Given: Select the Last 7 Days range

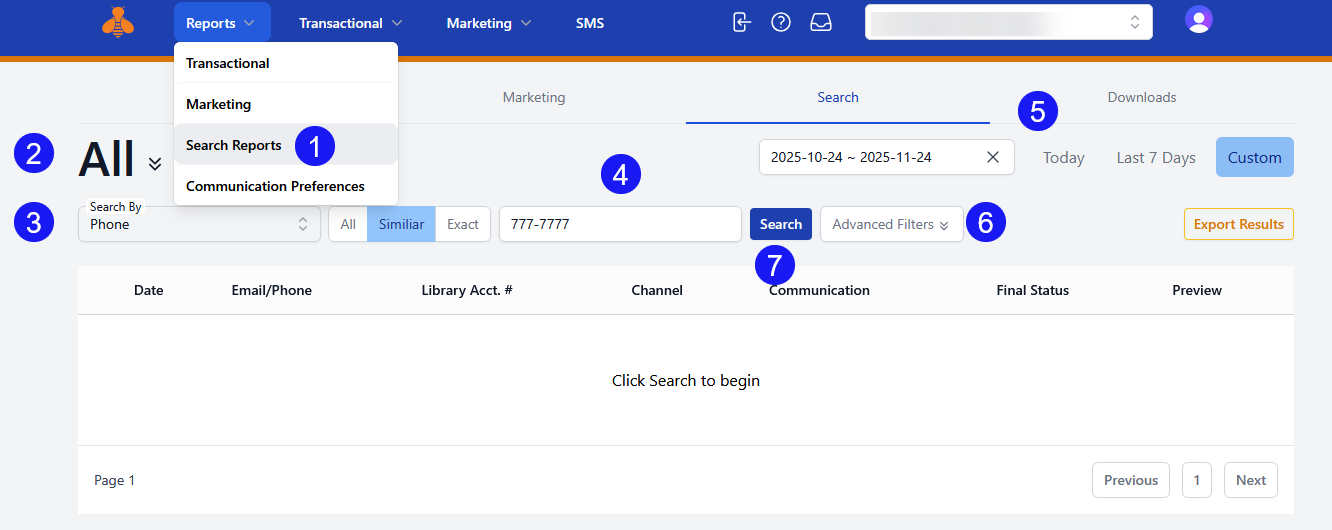Looking at the screenshot, I should click(x=1155, y=157).
